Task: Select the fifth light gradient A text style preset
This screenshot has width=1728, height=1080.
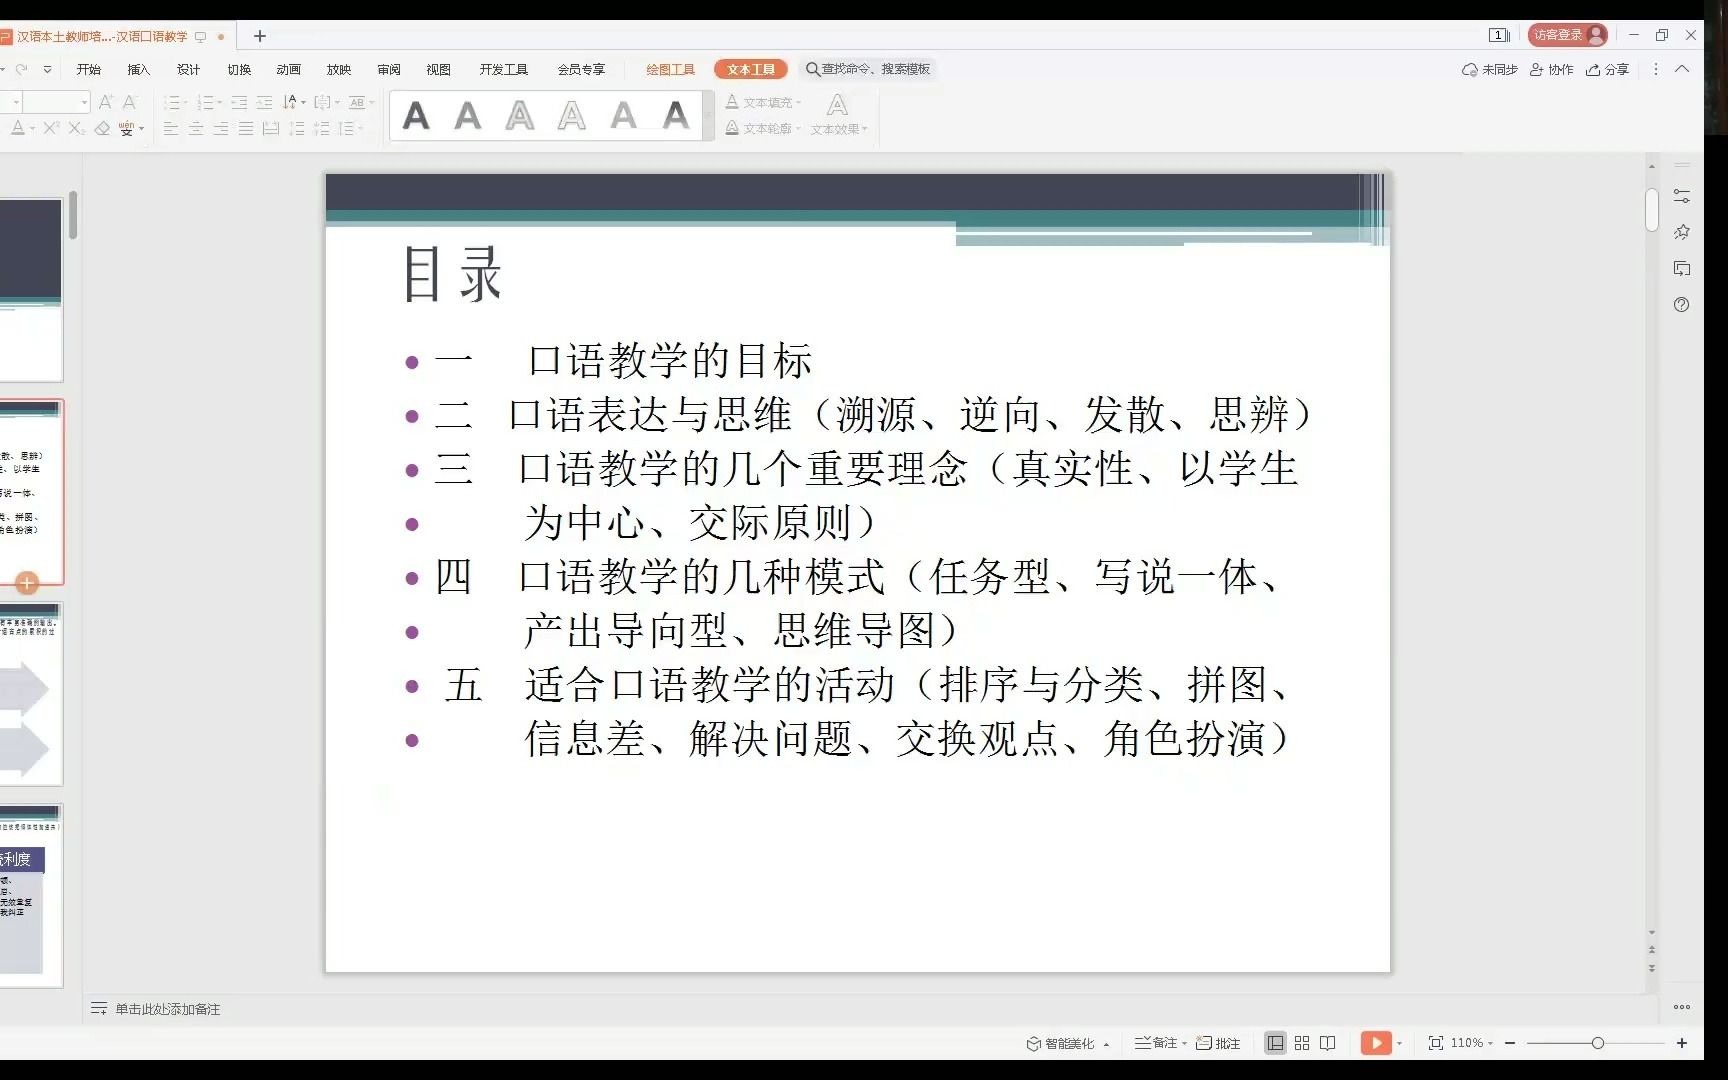Action: point(624,116)
